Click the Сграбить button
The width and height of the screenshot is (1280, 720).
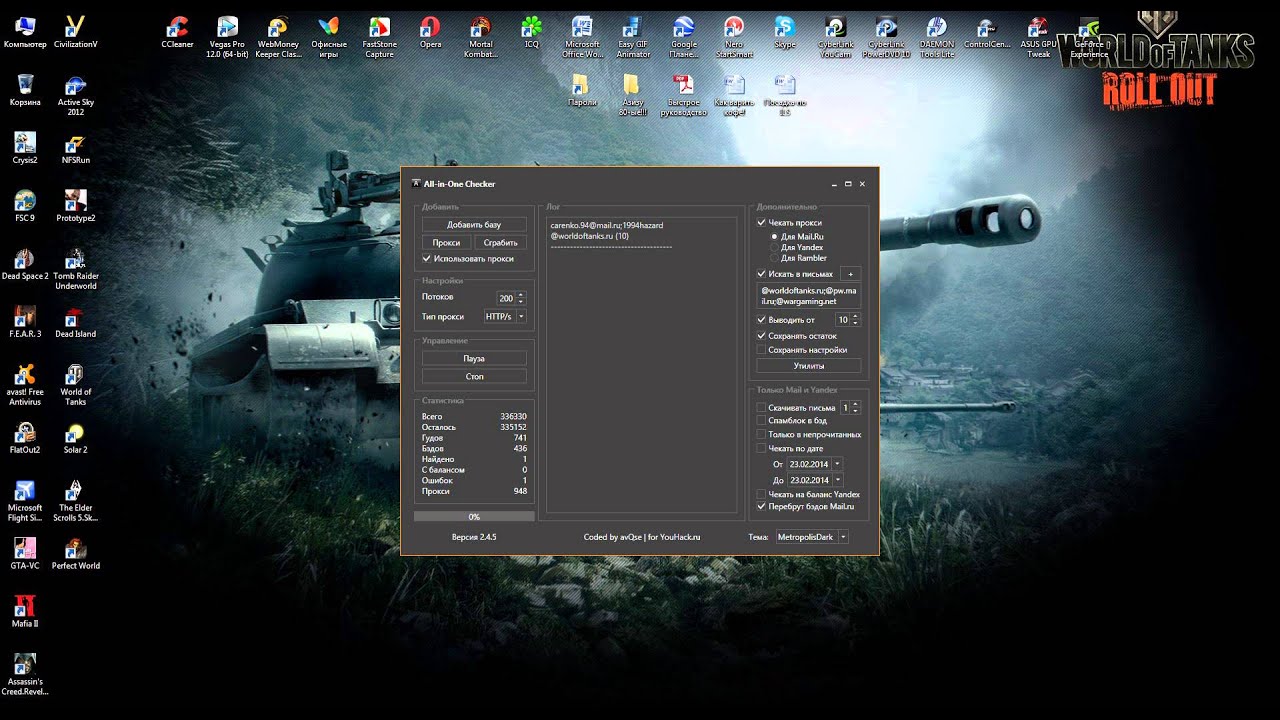(x=501, y=242)
